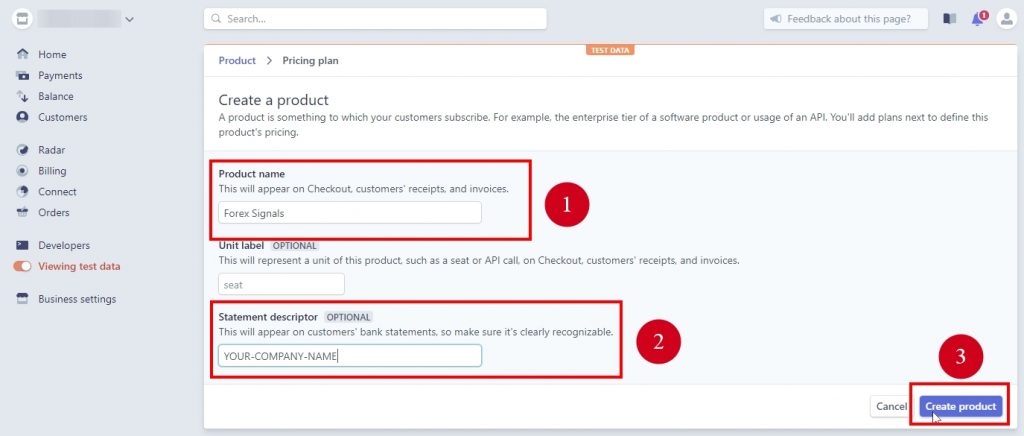This screenshot has width=1024, height=436.
Task: Click the Home icon in sidebar
Action: pyautogui.click(x=22, y=54)
